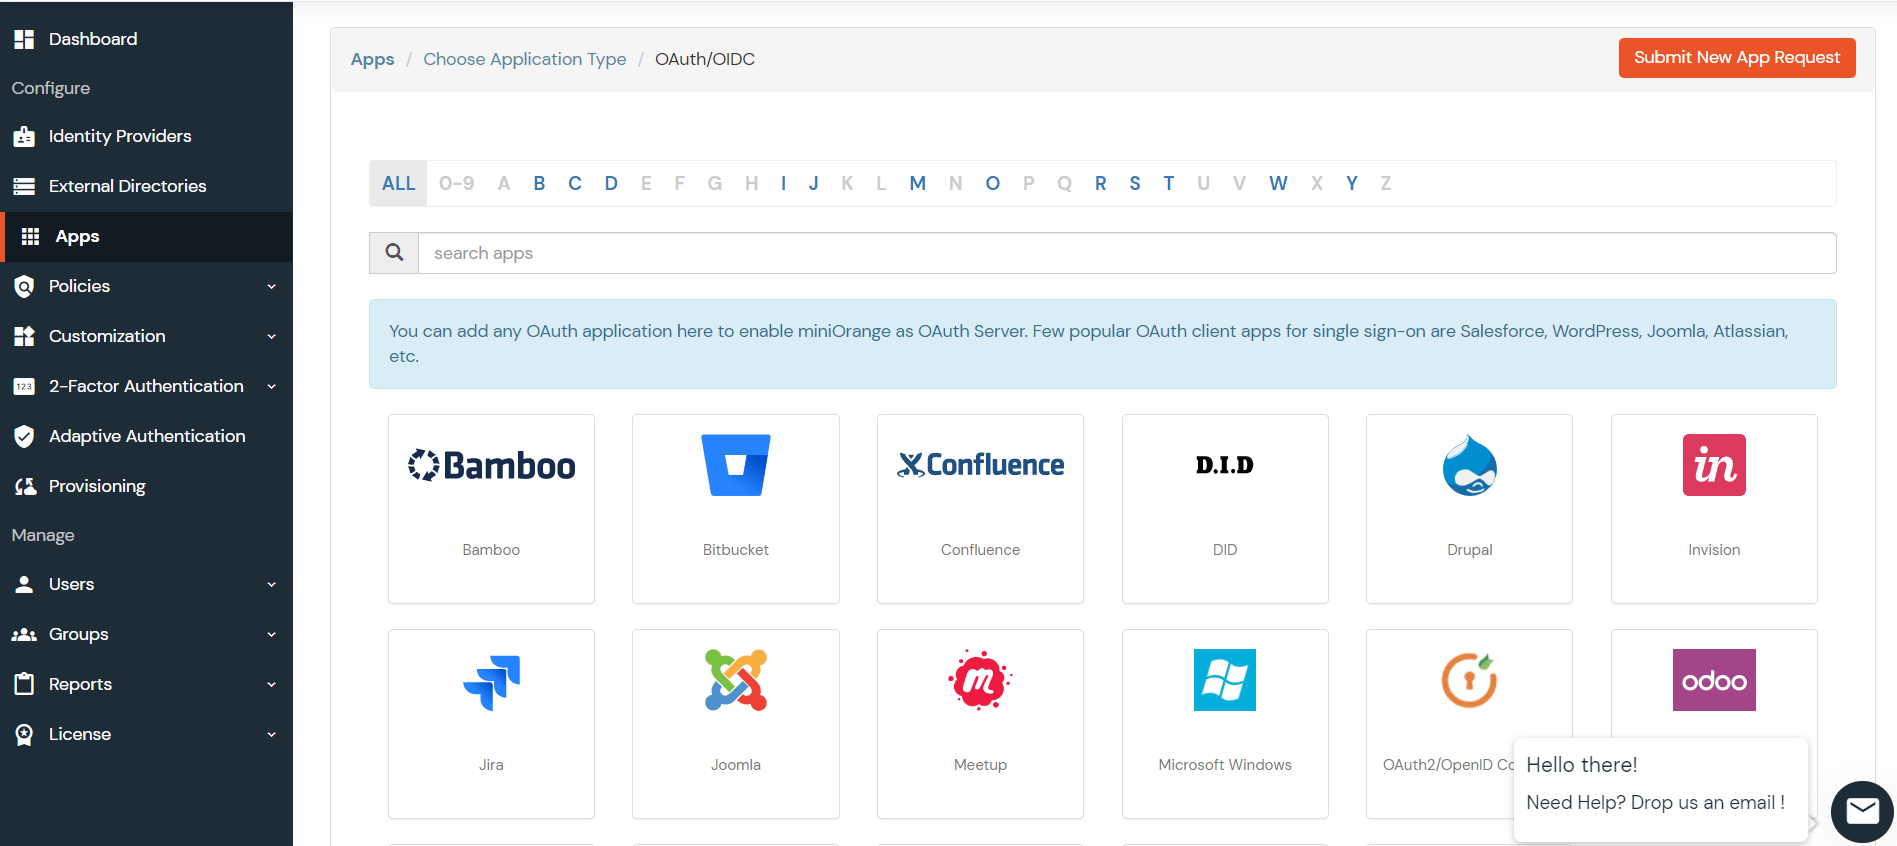The height and width of the screenshot is (846, 1897).
Task: Expand the 2-Factor Authentication chevron
Action: point(271,387)
